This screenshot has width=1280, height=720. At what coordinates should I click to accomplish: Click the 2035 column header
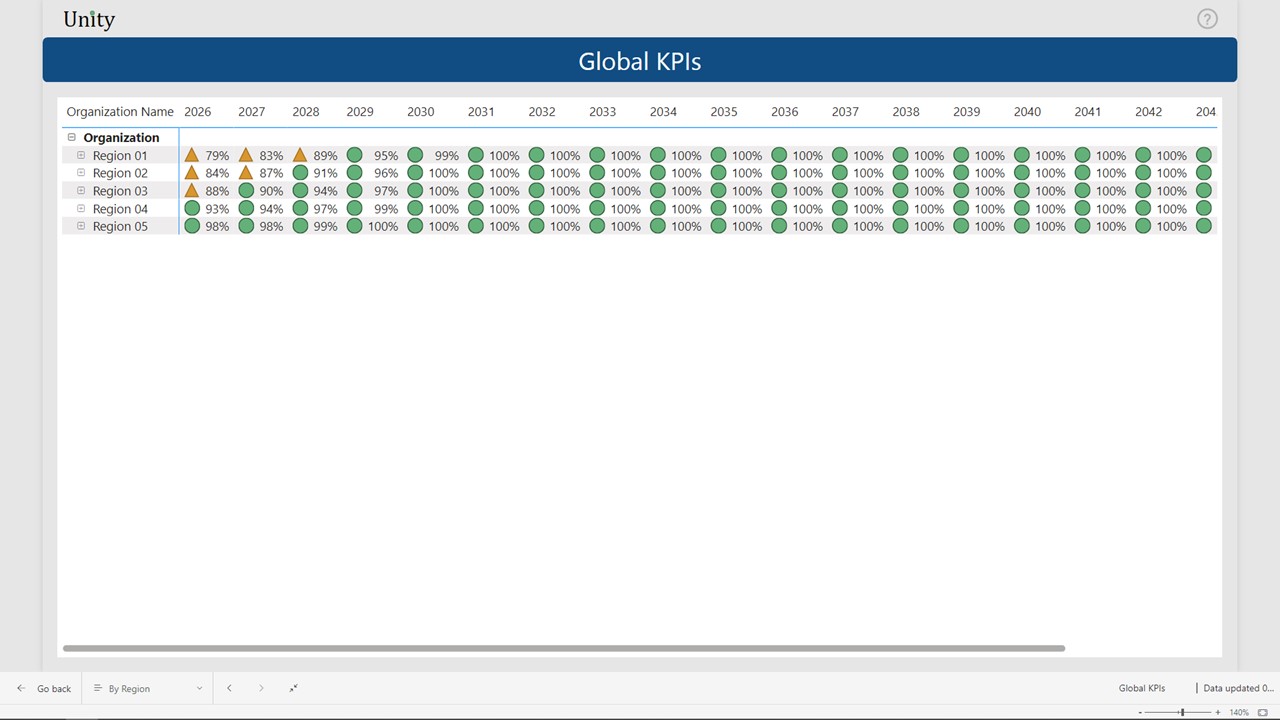pyautogui.click(x=724, y=112)
